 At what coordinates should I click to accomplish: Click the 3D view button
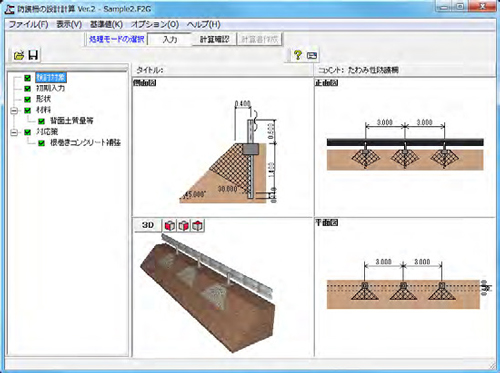[148, 225]
